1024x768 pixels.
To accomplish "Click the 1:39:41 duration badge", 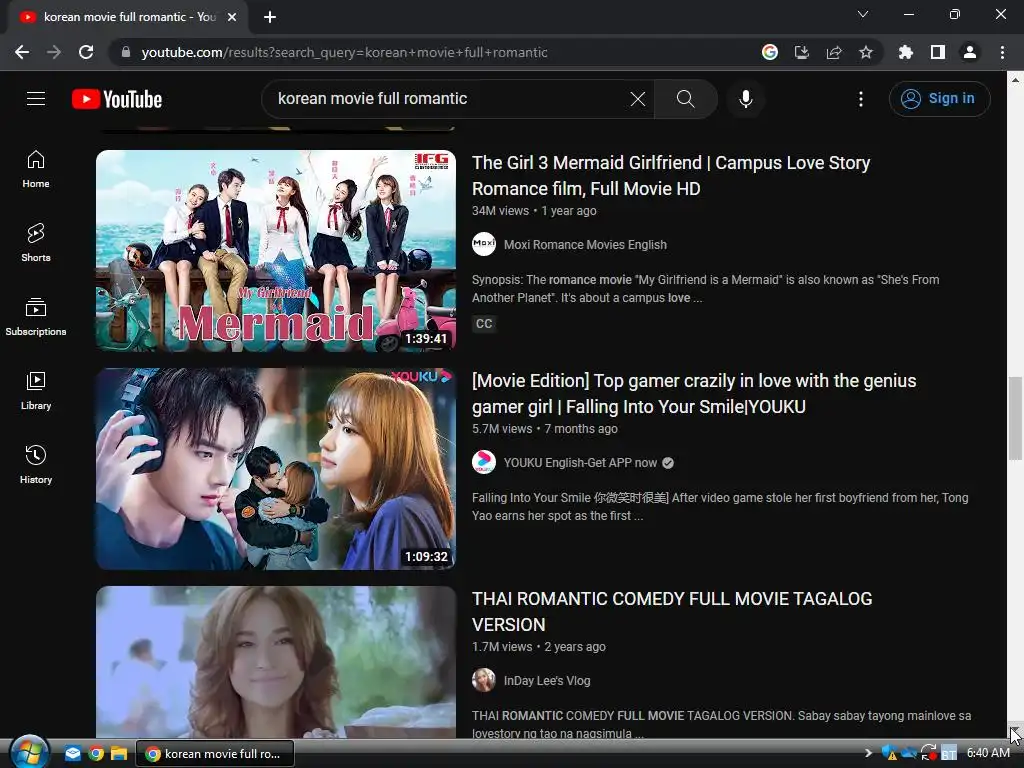I will 426,339.
